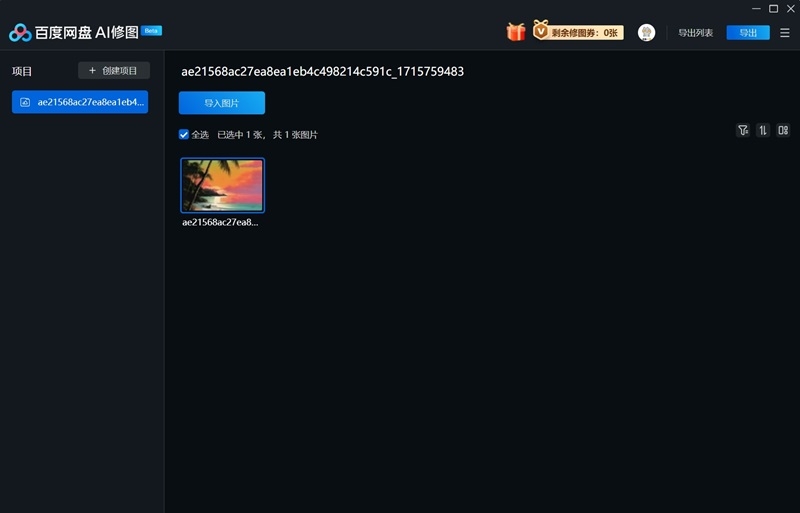Click the project title ae21568ac27ea8ea1eb4c498214c591c_1715759483
The height and width of the screenshot is (513, 800).
322,71
